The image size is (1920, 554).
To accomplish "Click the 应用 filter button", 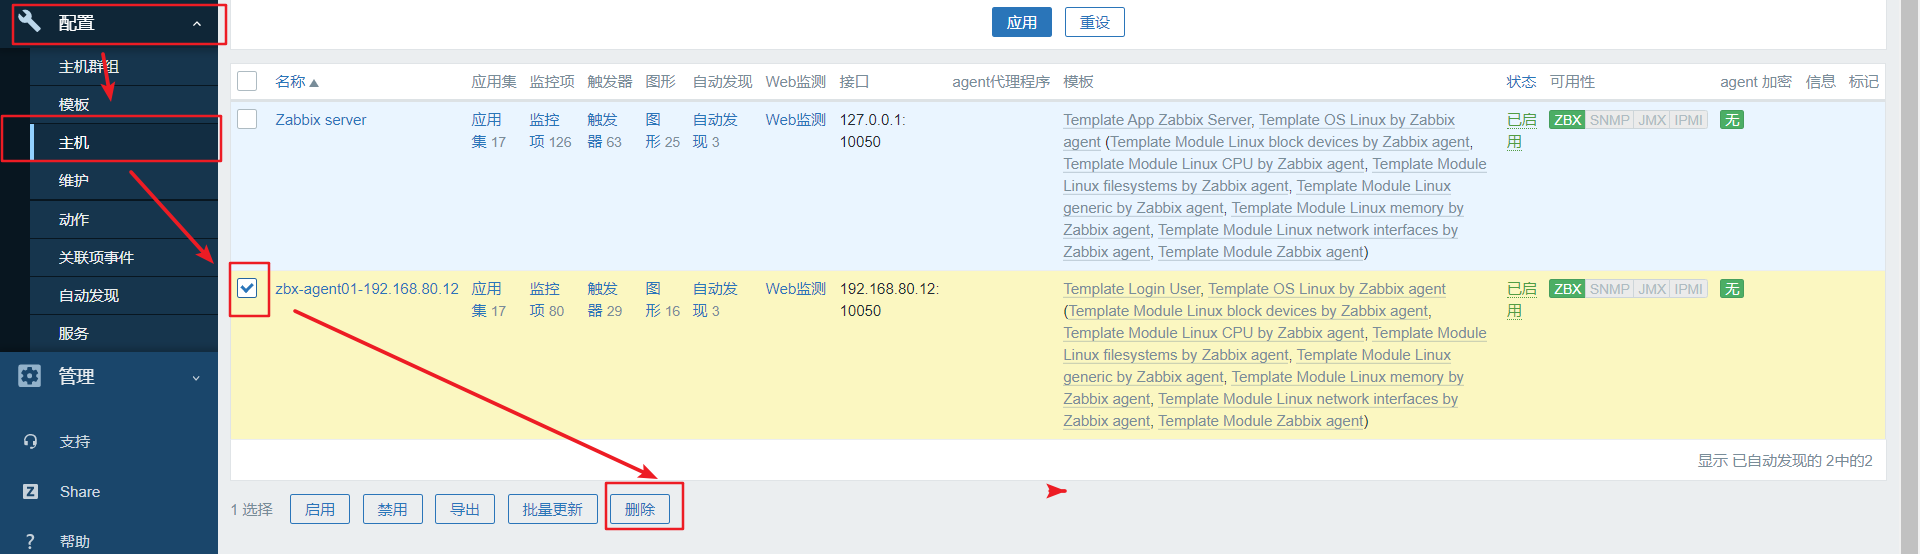I will (x=1021, y=22).
